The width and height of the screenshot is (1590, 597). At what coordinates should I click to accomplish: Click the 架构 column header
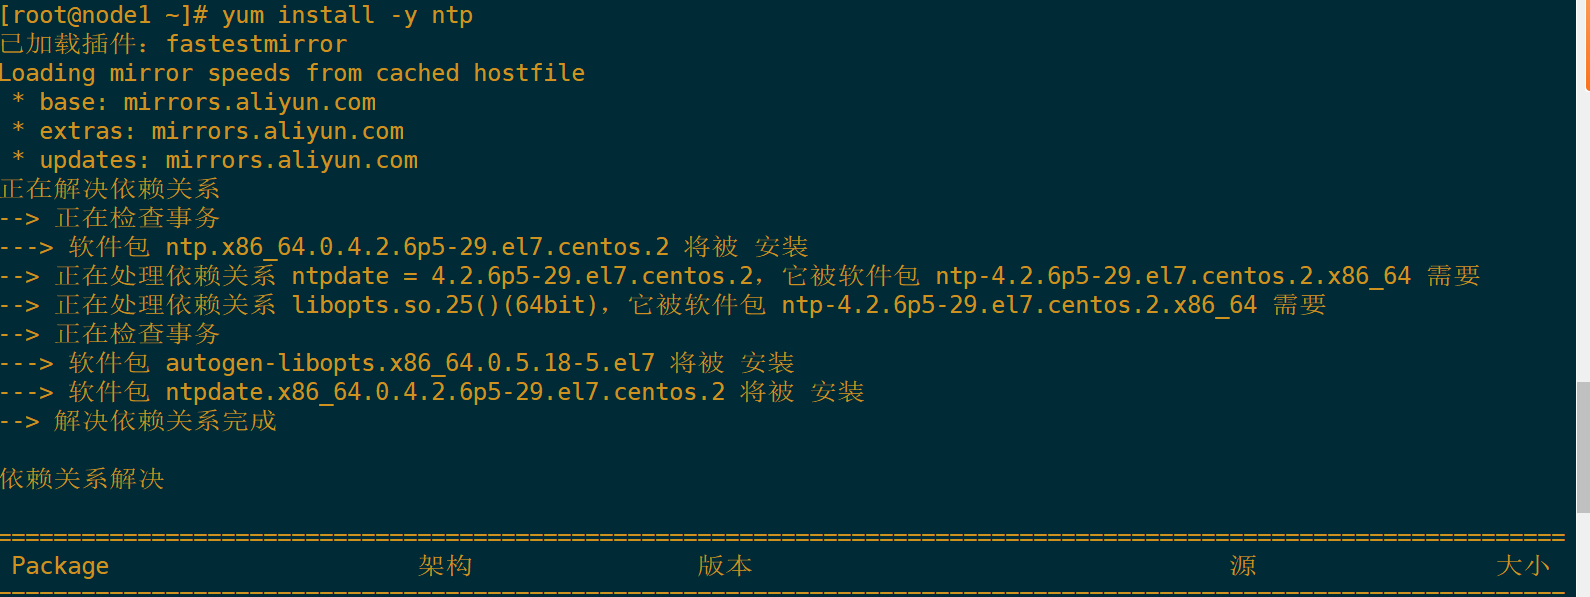point(445,566)
